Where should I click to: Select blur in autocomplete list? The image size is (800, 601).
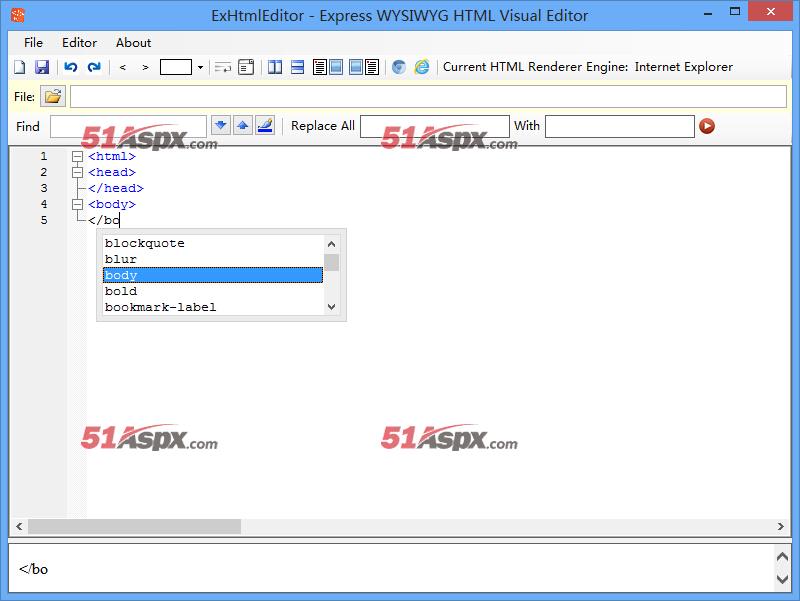point(213,259)
